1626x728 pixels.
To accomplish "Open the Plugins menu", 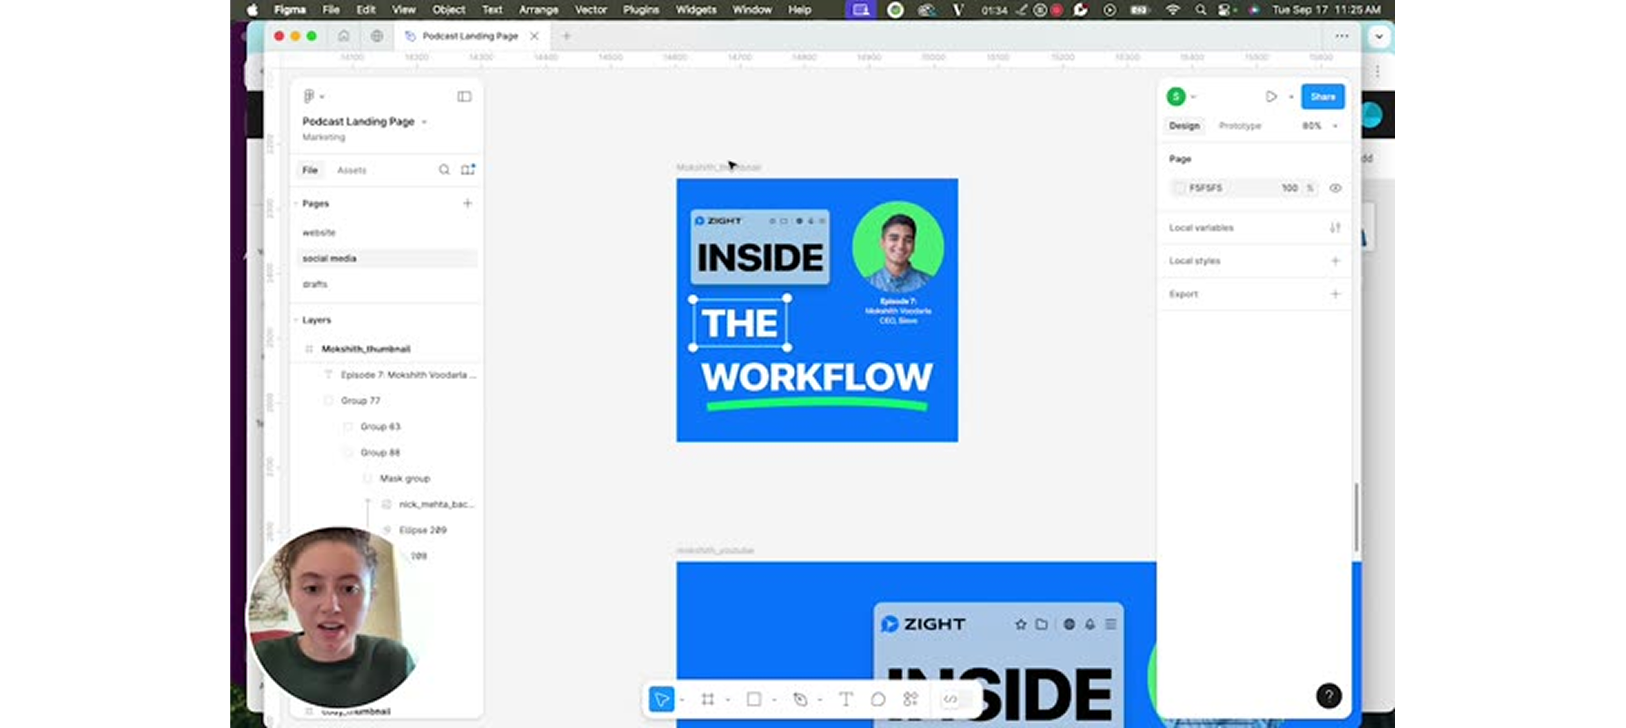I will 641,9.
